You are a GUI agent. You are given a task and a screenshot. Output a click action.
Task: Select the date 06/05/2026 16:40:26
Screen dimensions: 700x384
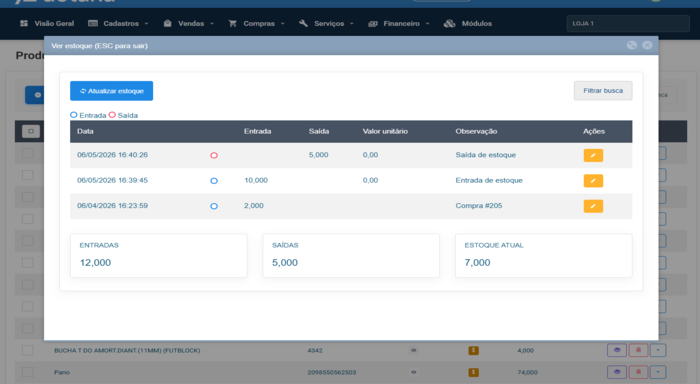coord(112,155)
